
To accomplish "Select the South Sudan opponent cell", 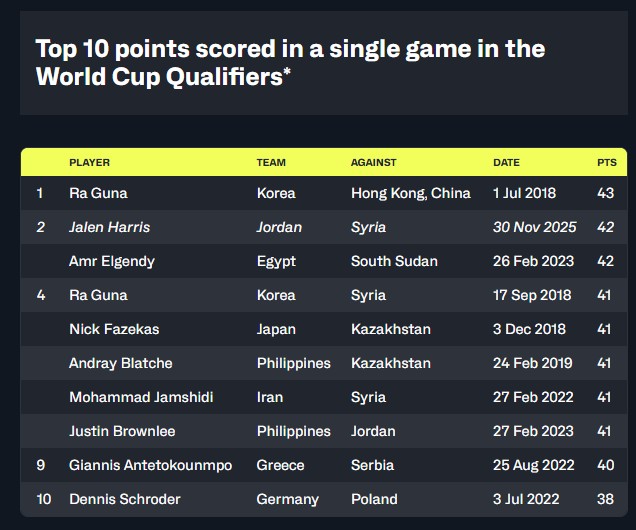I will tap(394, 261).
